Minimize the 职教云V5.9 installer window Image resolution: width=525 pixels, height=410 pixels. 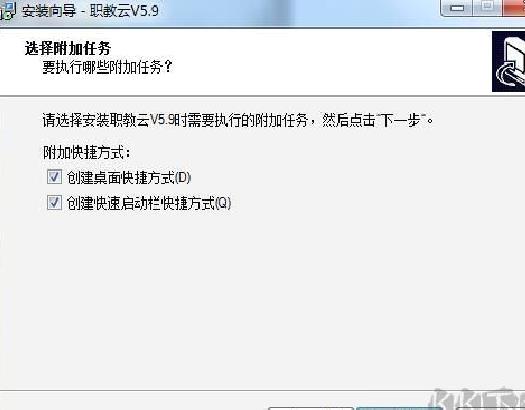click(x=456, y=7)
